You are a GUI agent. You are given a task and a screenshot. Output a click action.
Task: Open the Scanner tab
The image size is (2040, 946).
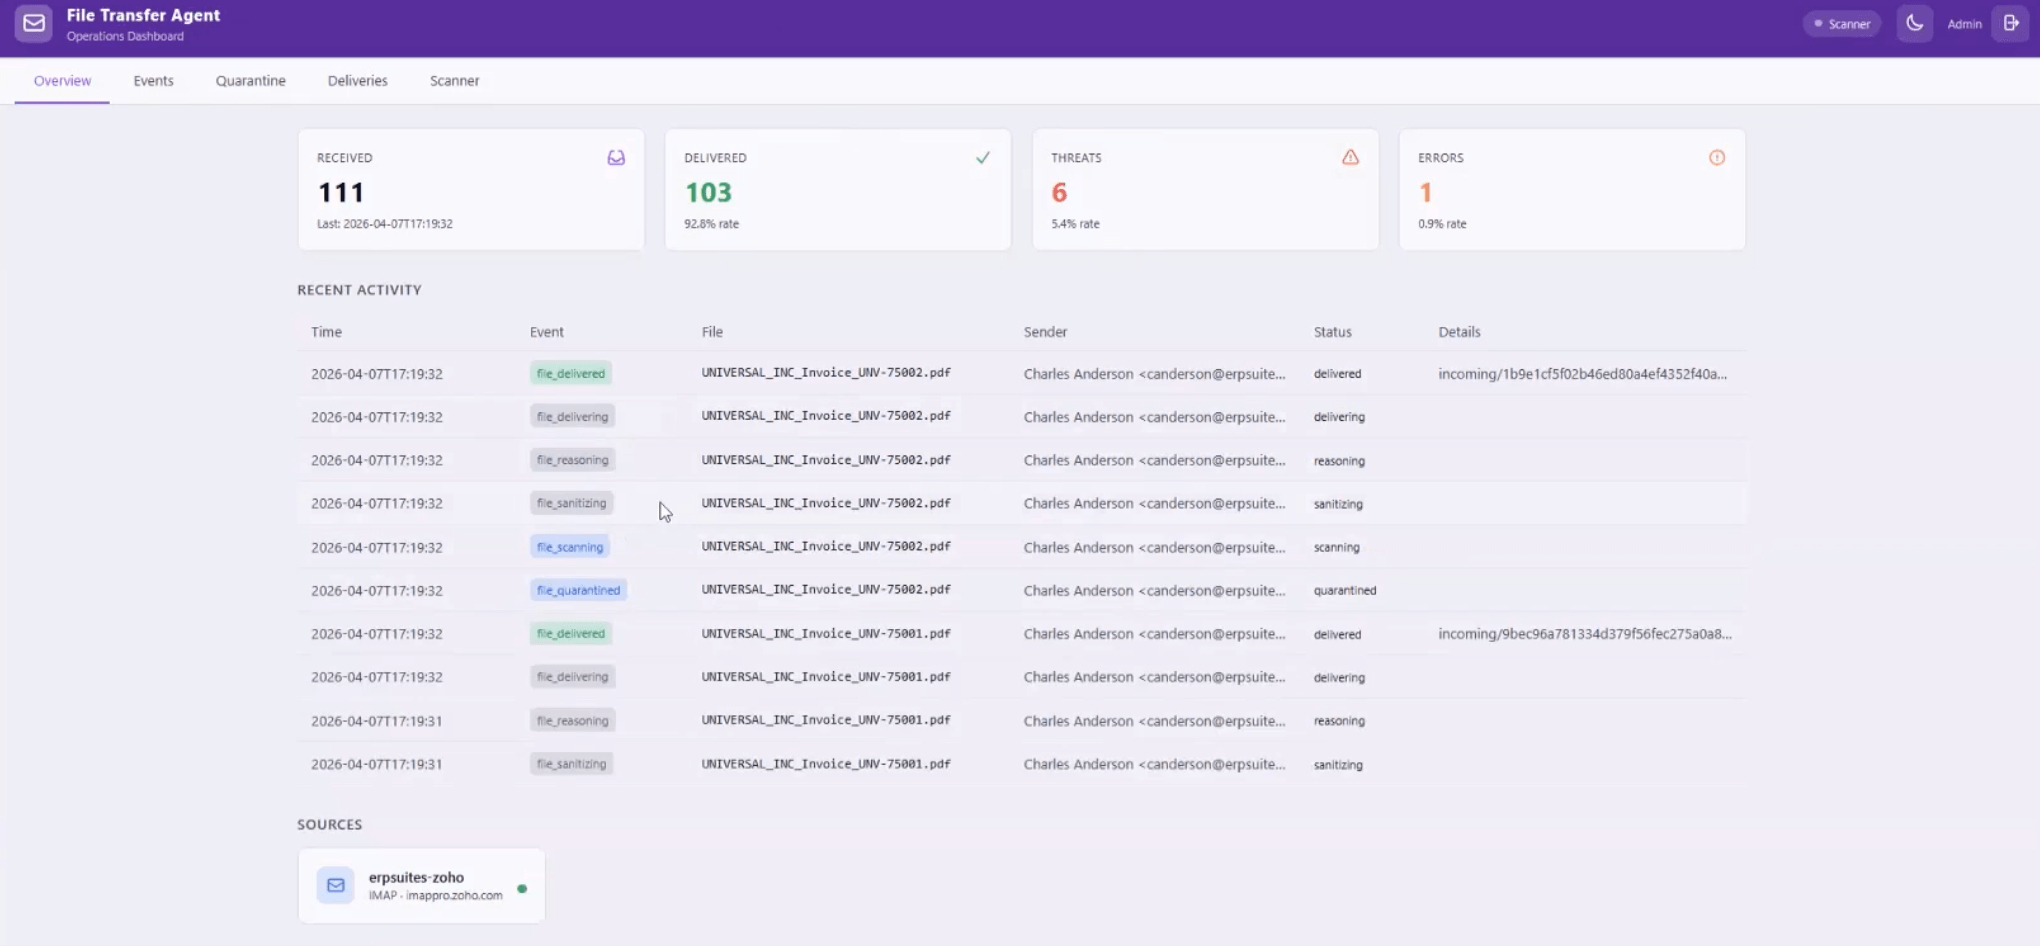coord(454,81)
